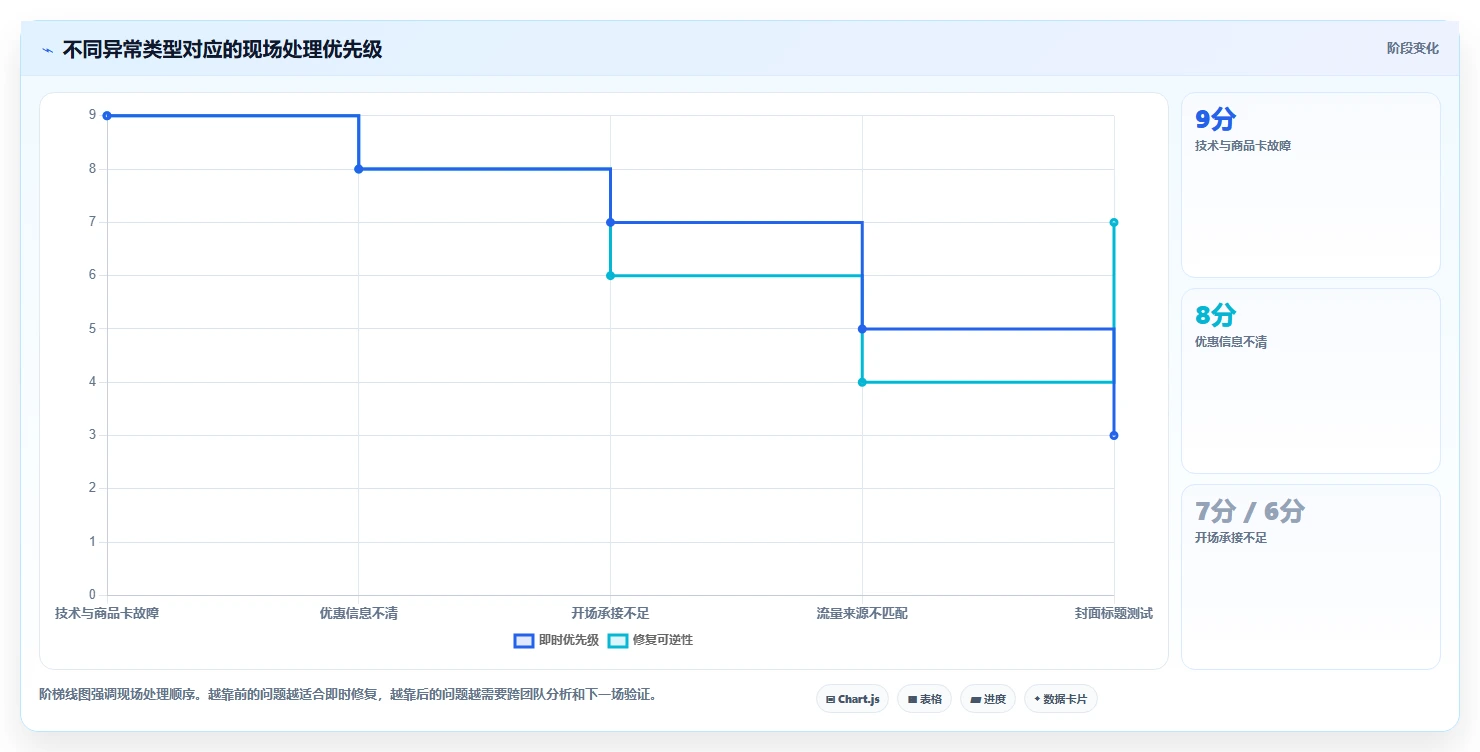Select the cyan point at 封面标题测试, value 7
The width and height of the screenshot is (1480, 752).
(x=1114, y=222)
